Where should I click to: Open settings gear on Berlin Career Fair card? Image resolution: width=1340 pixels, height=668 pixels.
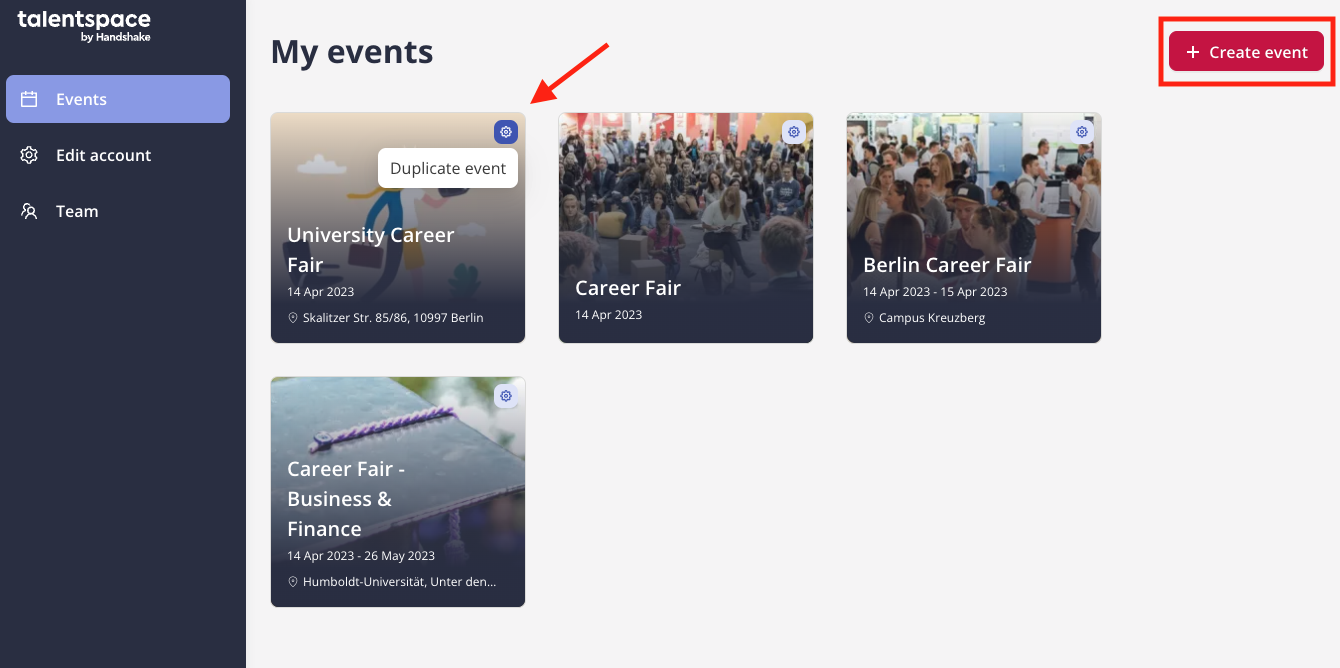[x=1082, y=132]
